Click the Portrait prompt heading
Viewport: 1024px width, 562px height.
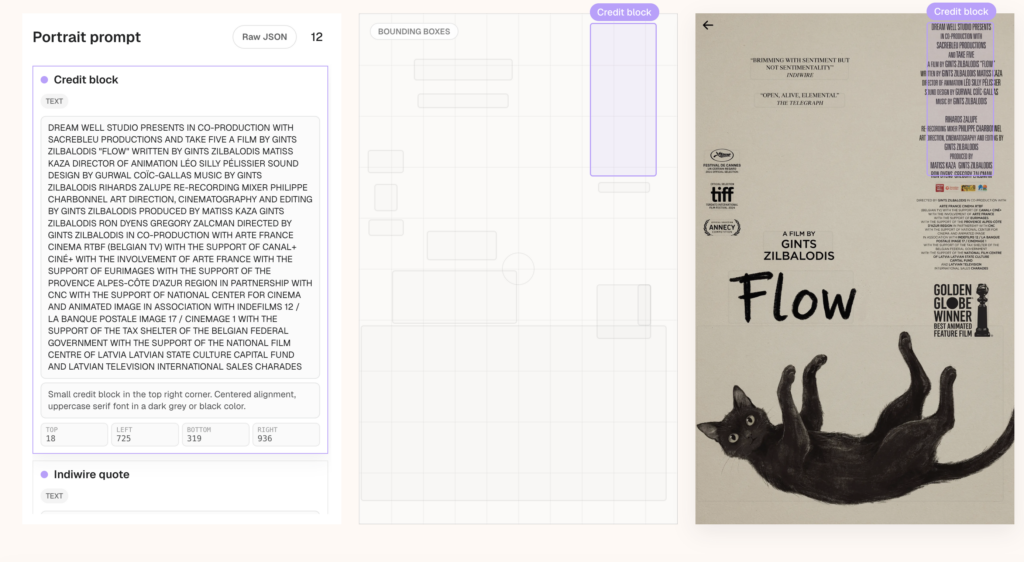tap(87, 37)
